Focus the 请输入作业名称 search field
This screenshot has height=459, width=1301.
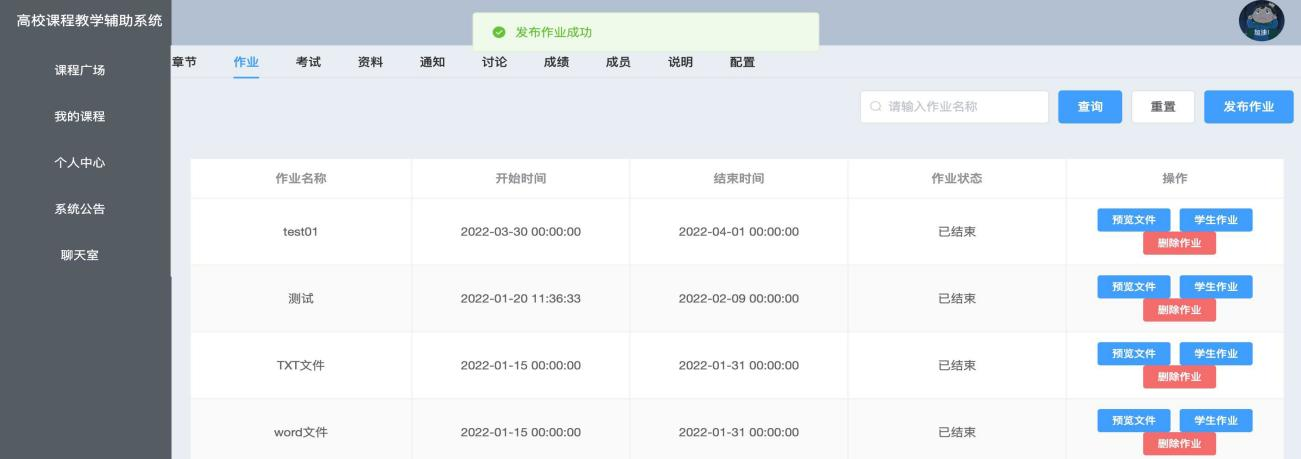954,107
